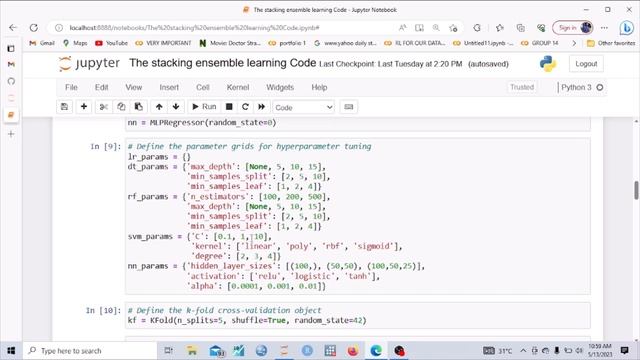Open the Kernel menu
640x360 pixels.
point(238,87)
